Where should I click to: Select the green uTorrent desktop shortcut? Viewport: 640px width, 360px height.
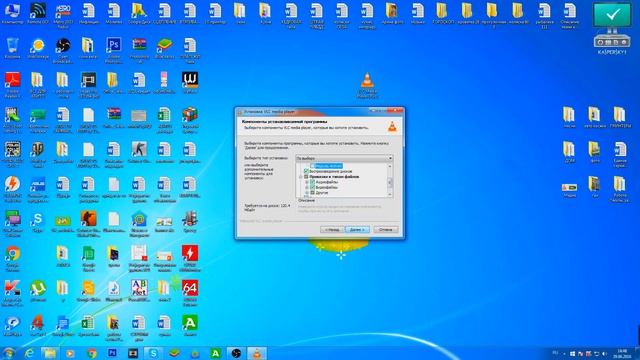[38, 291]
